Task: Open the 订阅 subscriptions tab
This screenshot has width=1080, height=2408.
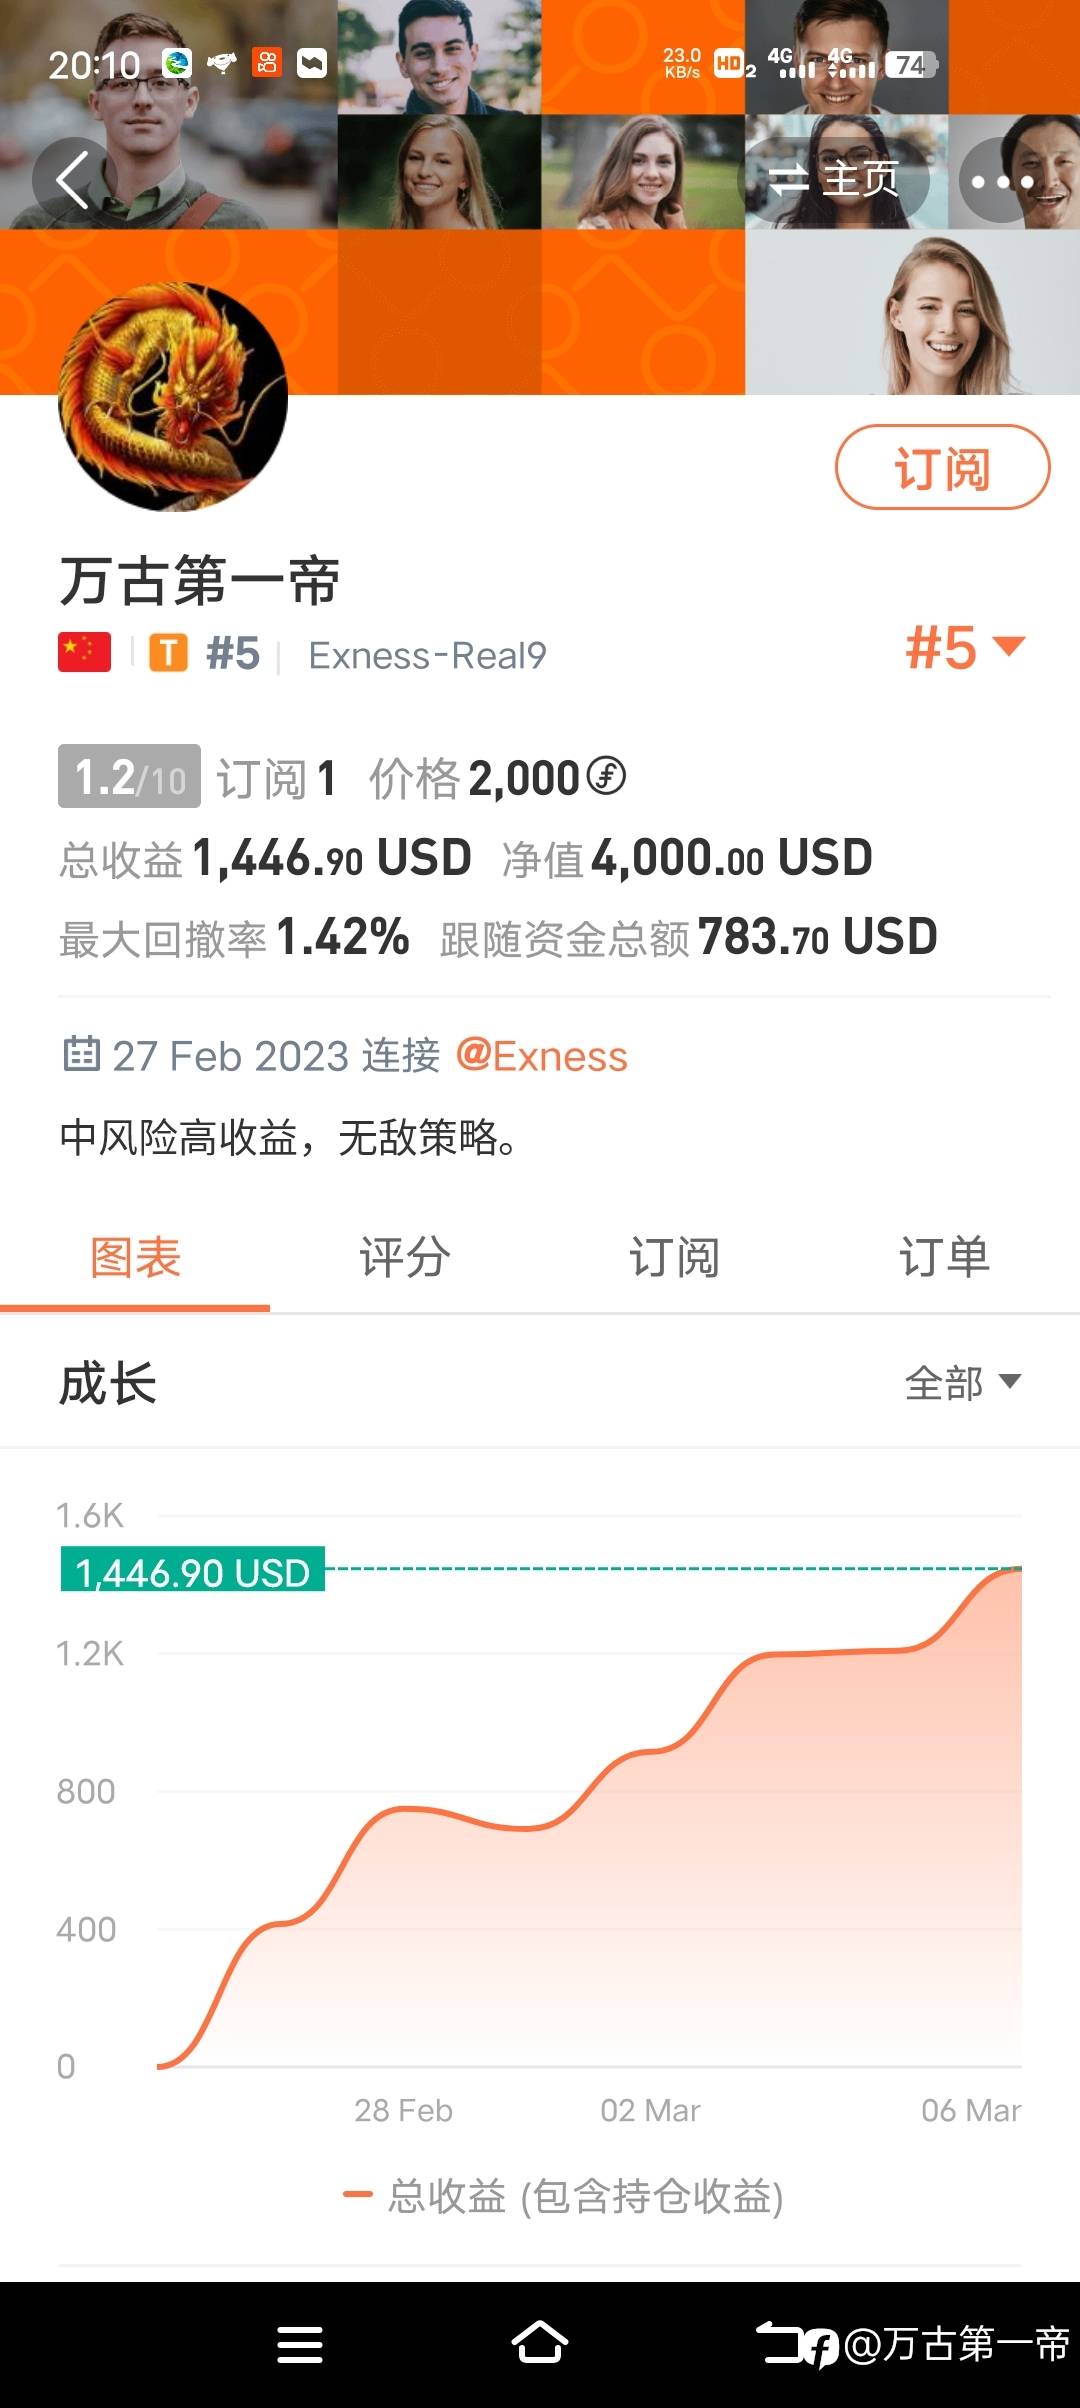Action: (x=674, y=1258)
